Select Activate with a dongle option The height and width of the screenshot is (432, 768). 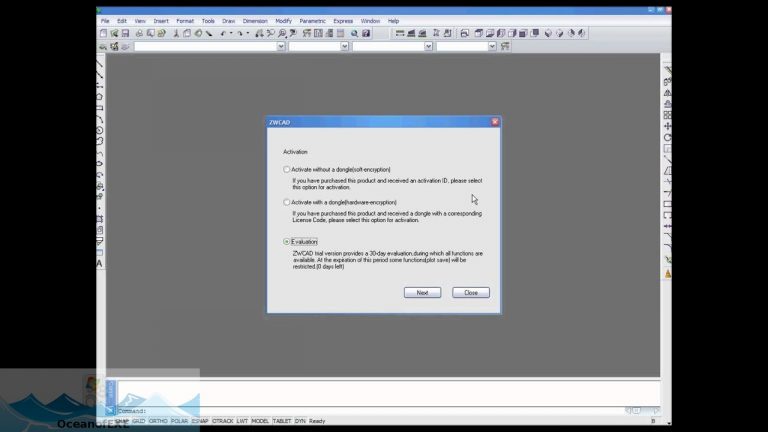tap(287, 202)
